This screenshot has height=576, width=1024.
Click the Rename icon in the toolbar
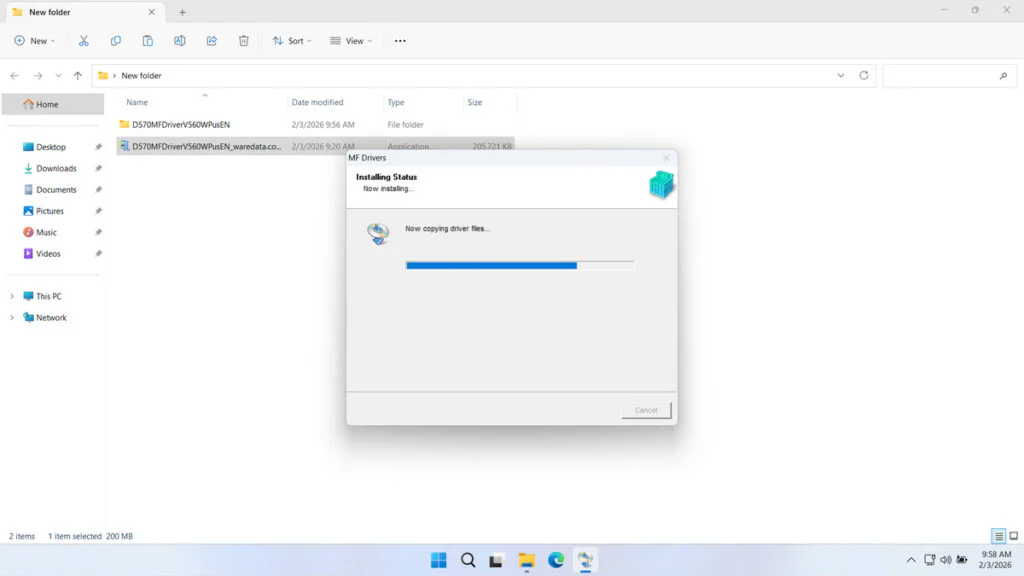[180, 40]
